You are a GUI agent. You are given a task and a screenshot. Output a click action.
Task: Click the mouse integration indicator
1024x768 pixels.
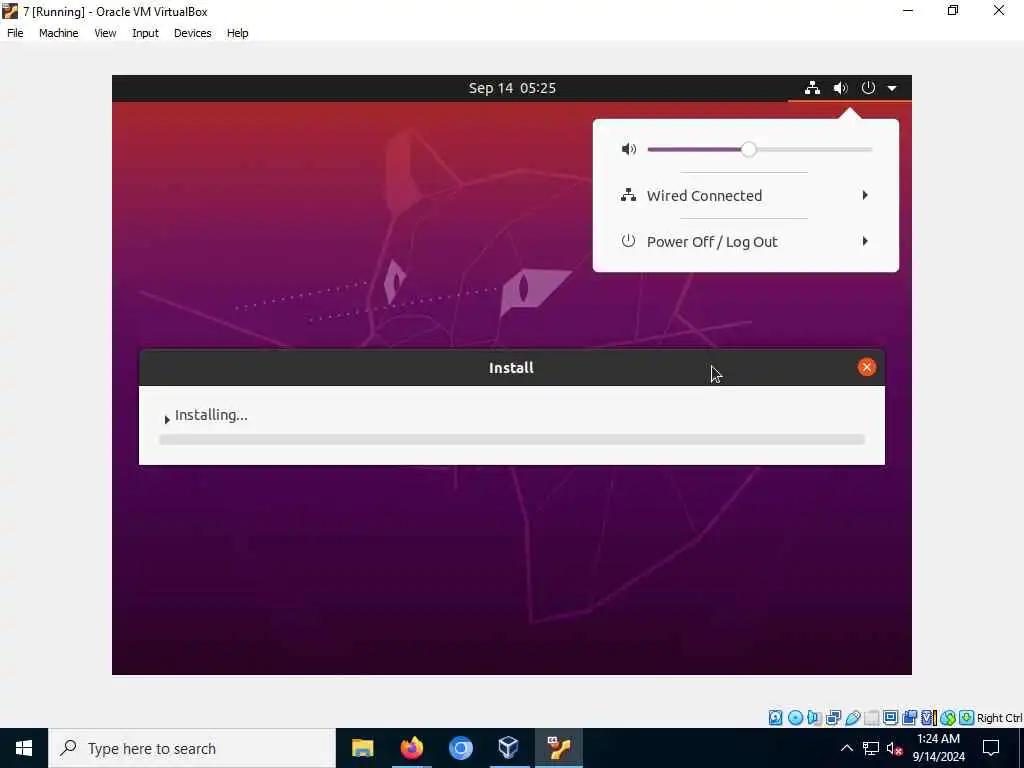(948, 718)
